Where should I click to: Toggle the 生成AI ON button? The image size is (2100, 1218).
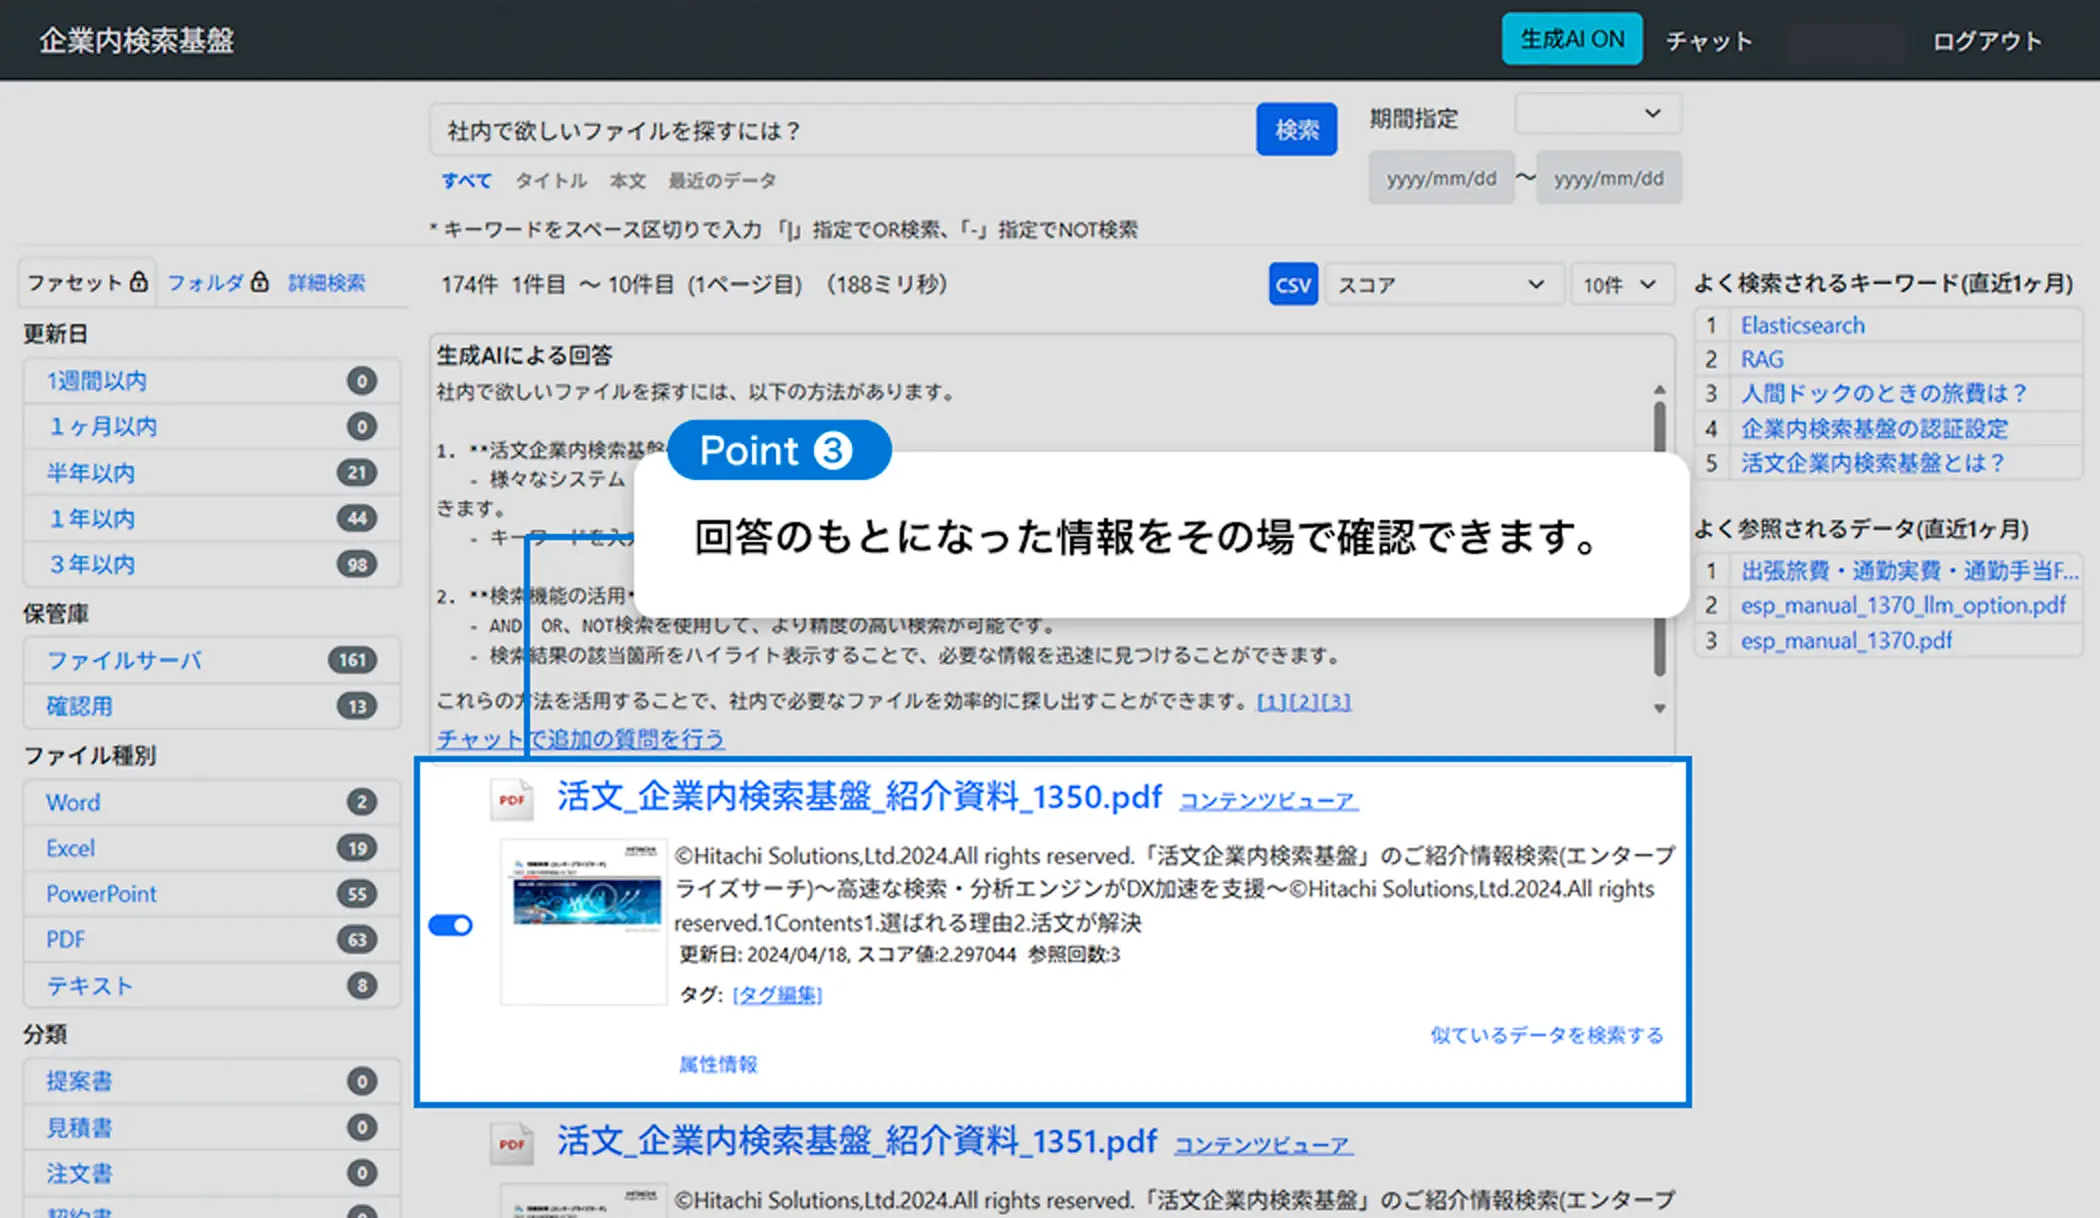(x=1571, y=40)
